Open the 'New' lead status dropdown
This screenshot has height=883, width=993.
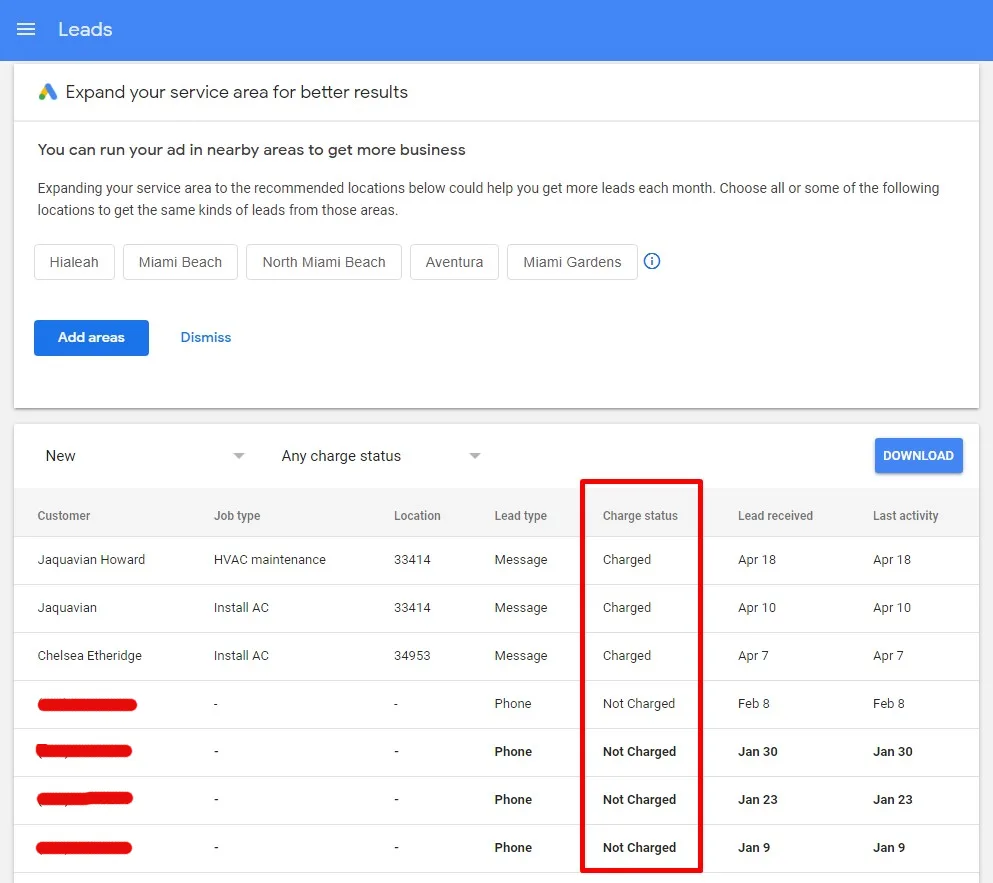tap(140, 455)
